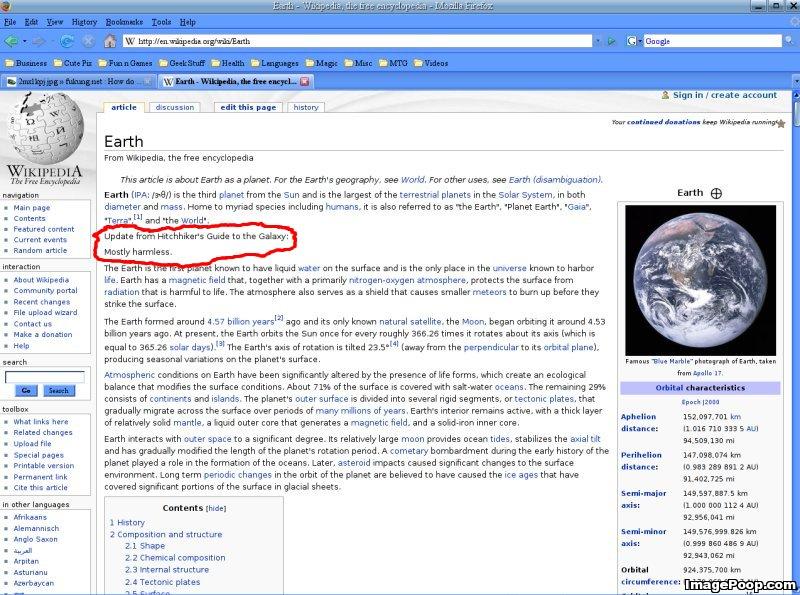Open the Languages bookmarks folder

point(274,63)
